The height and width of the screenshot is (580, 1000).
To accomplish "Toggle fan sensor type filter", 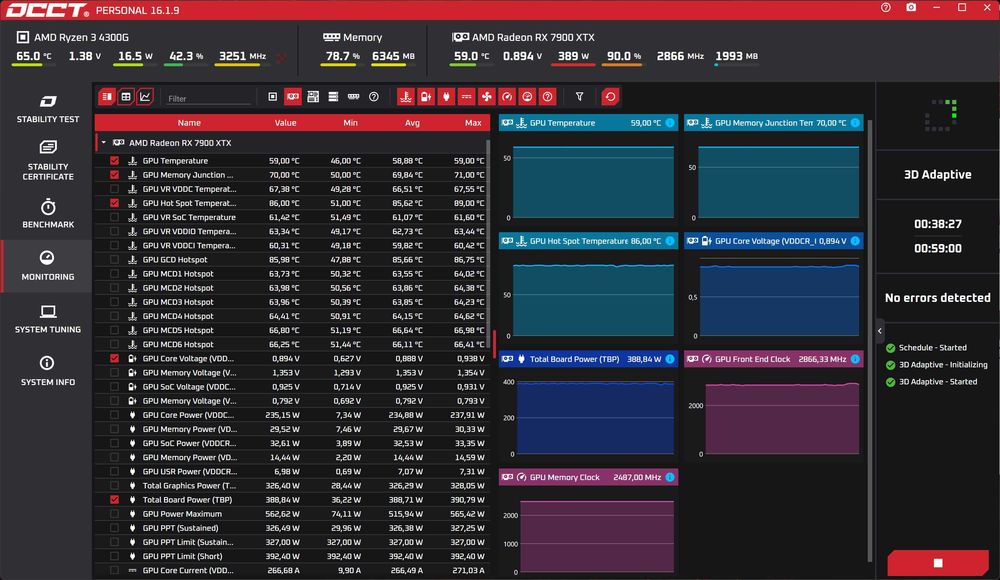I will (487, 97).
